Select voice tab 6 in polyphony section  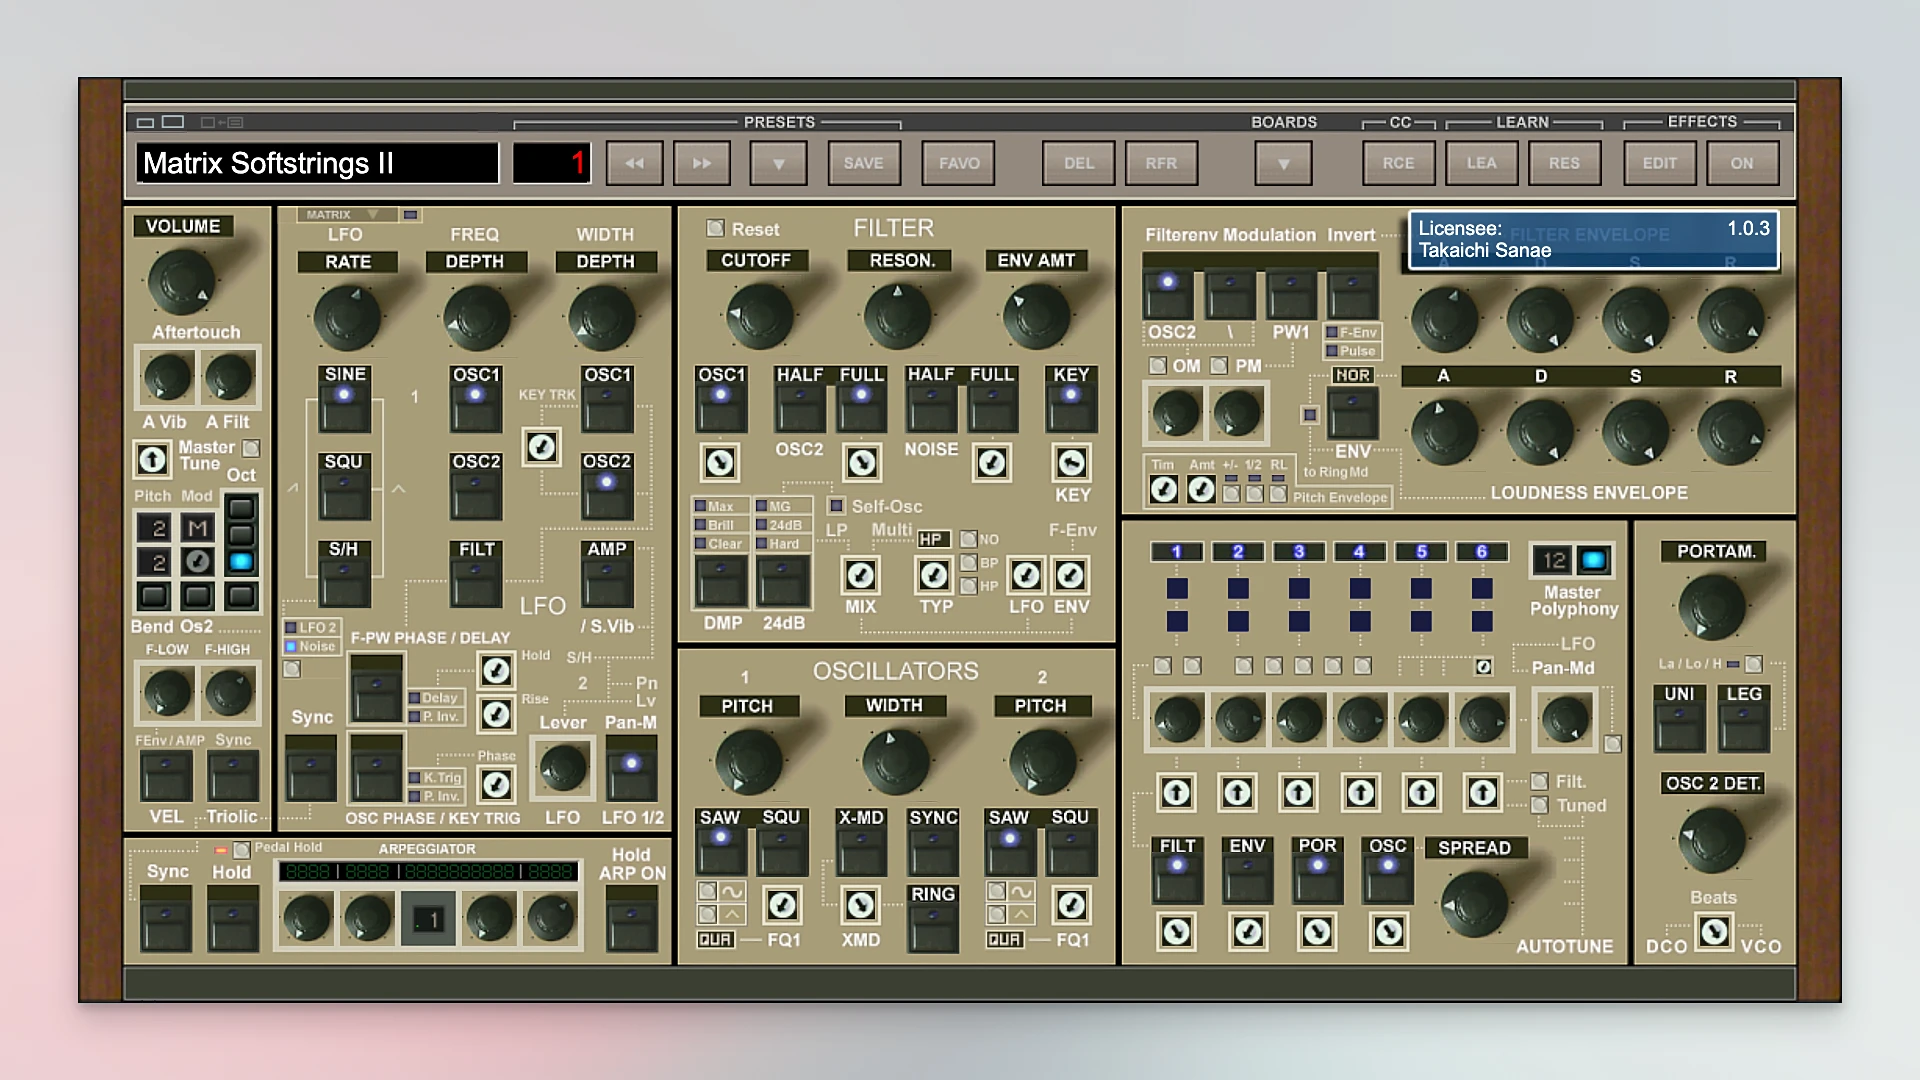[1483, 551]
